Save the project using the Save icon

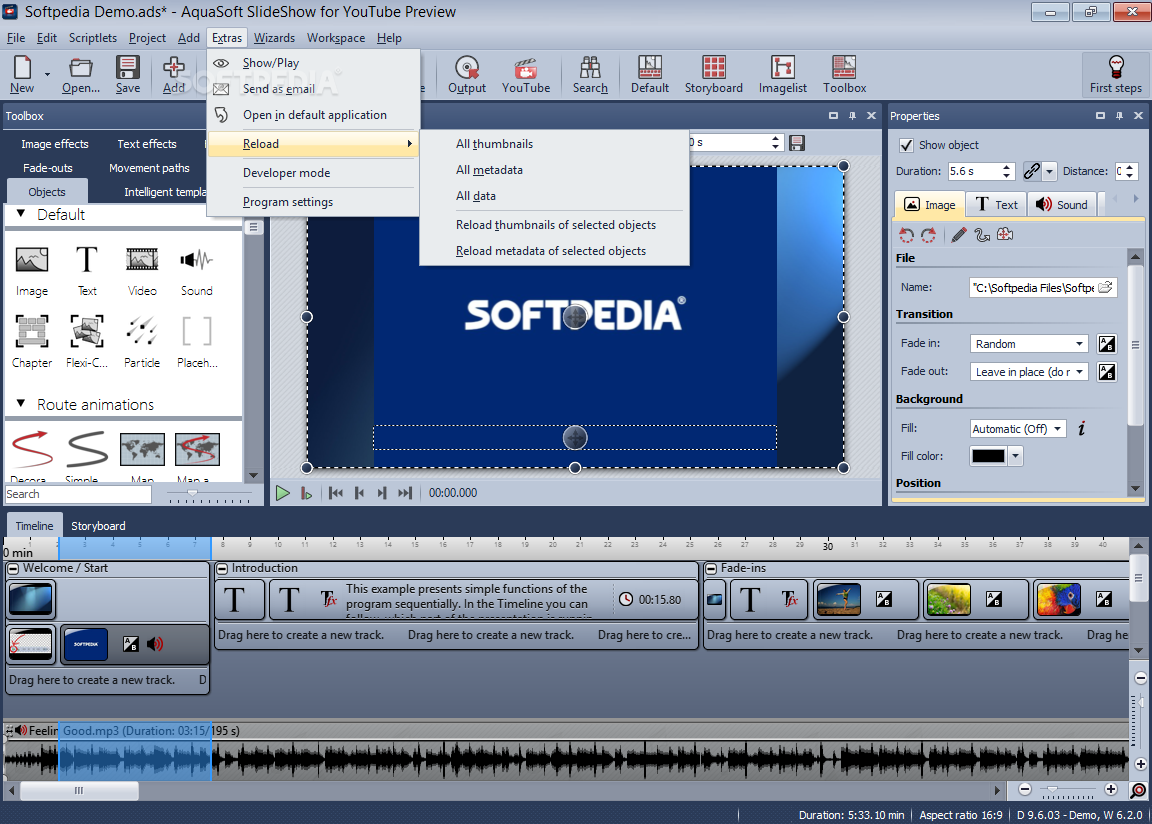pyautogui.click(x=128, y=74)
